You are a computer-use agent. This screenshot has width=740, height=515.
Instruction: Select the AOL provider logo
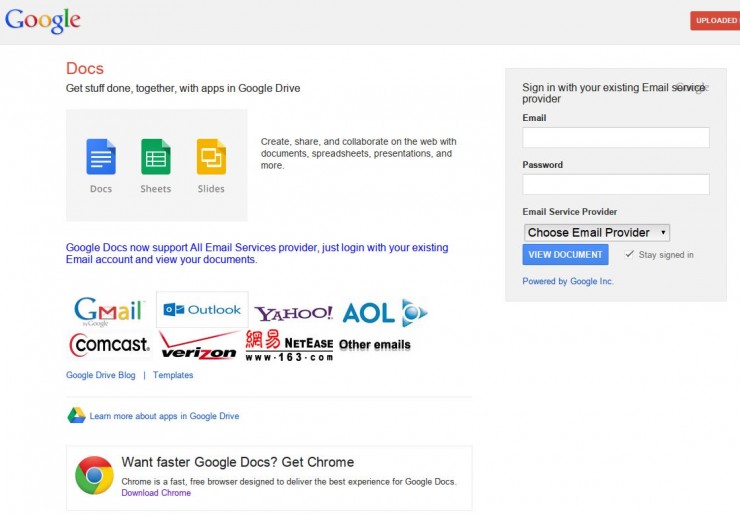384,313
